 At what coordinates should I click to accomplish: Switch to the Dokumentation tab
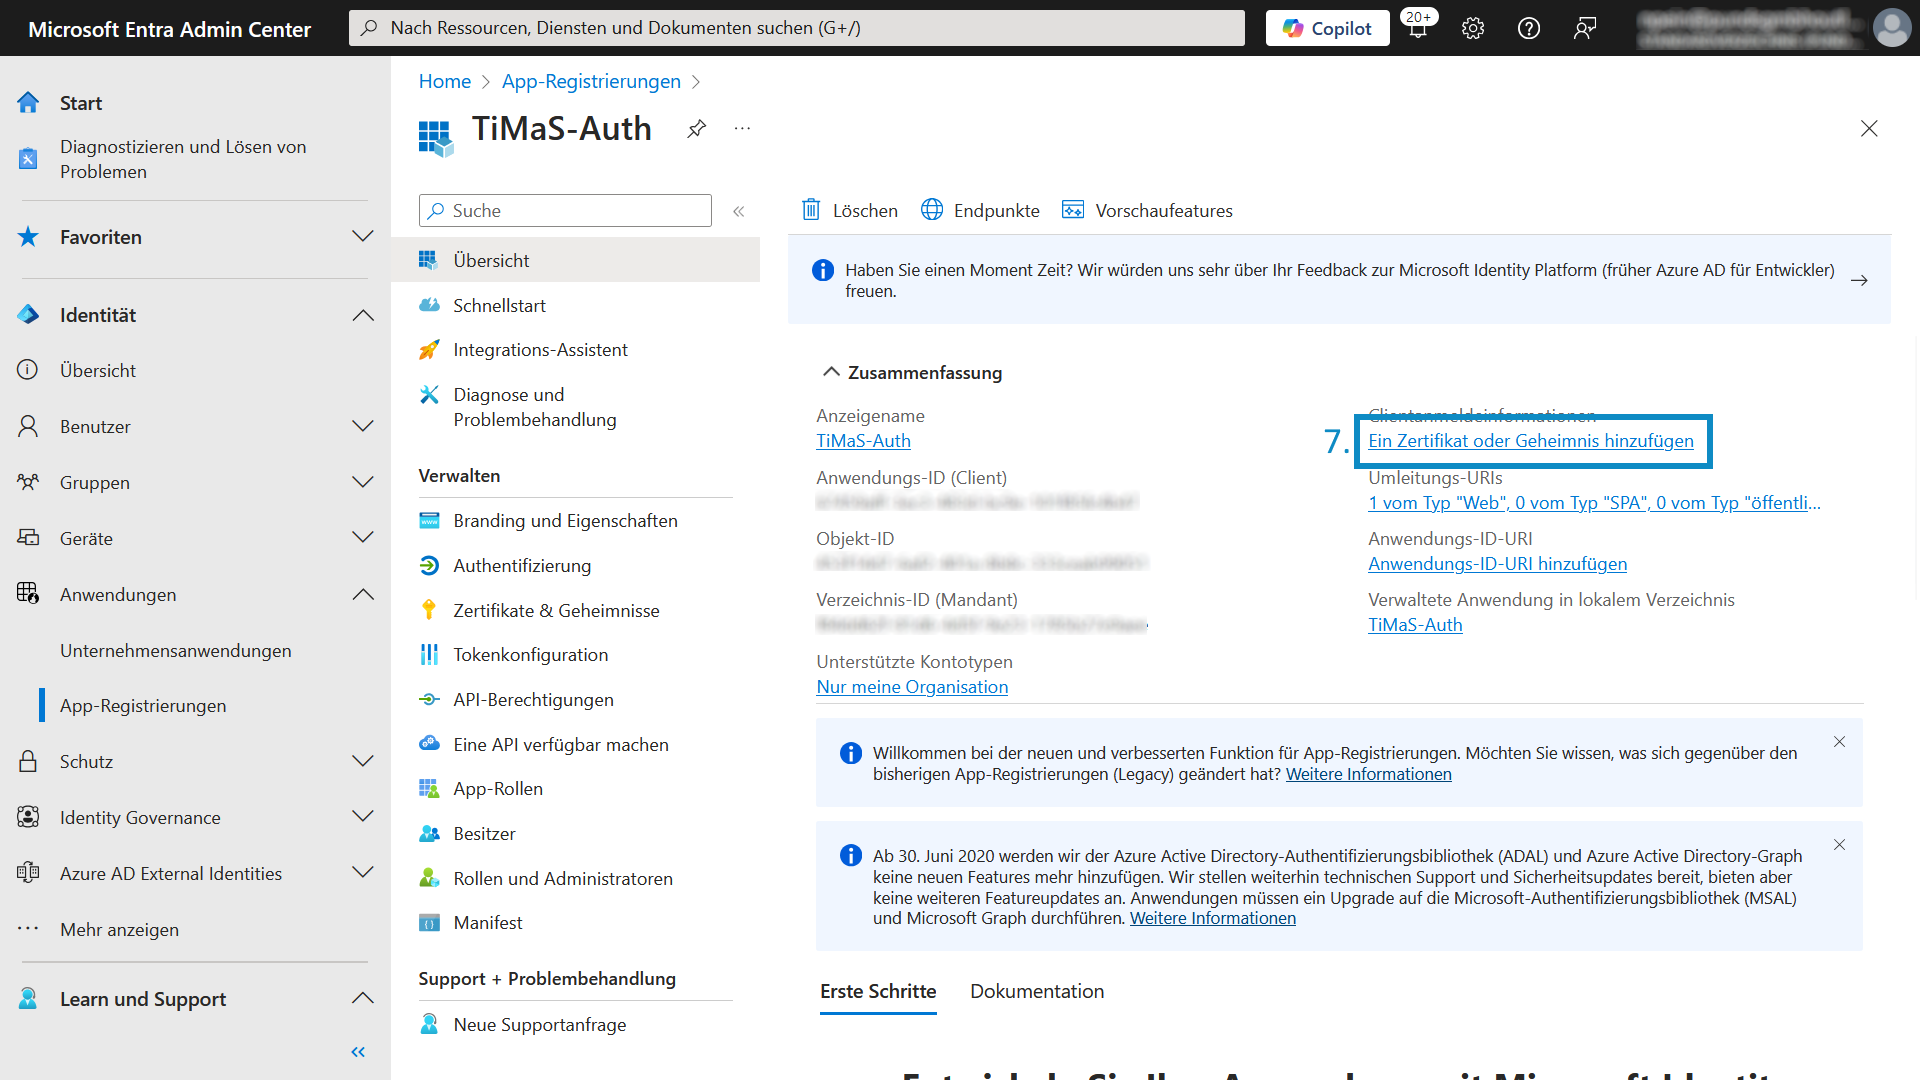[x=1037, y=992]
